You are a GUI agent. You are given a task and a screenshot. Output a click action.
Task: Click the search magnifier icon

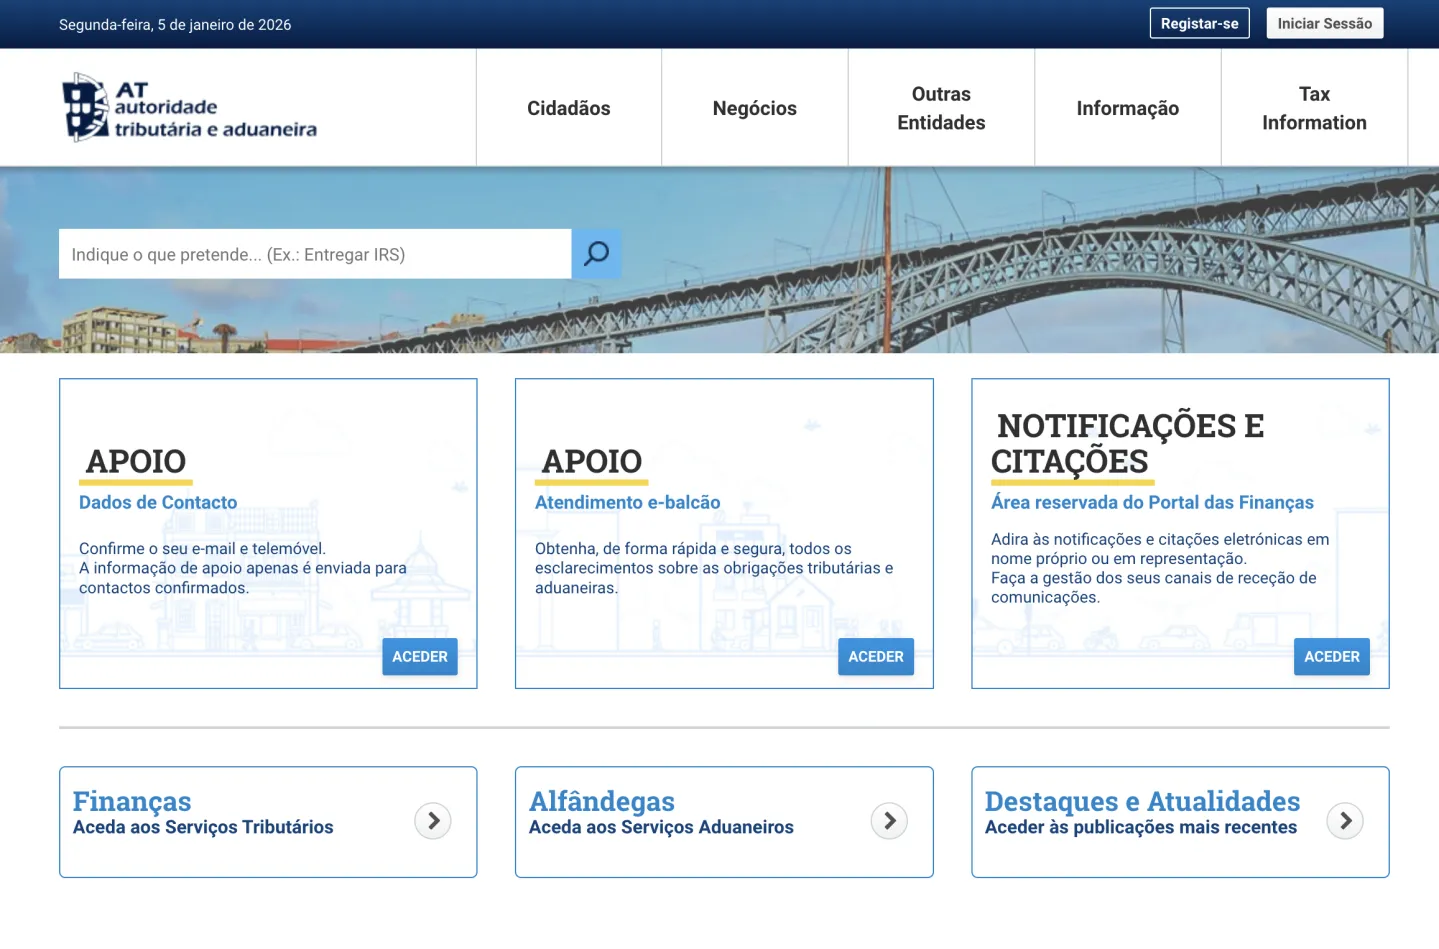[596, 253]
